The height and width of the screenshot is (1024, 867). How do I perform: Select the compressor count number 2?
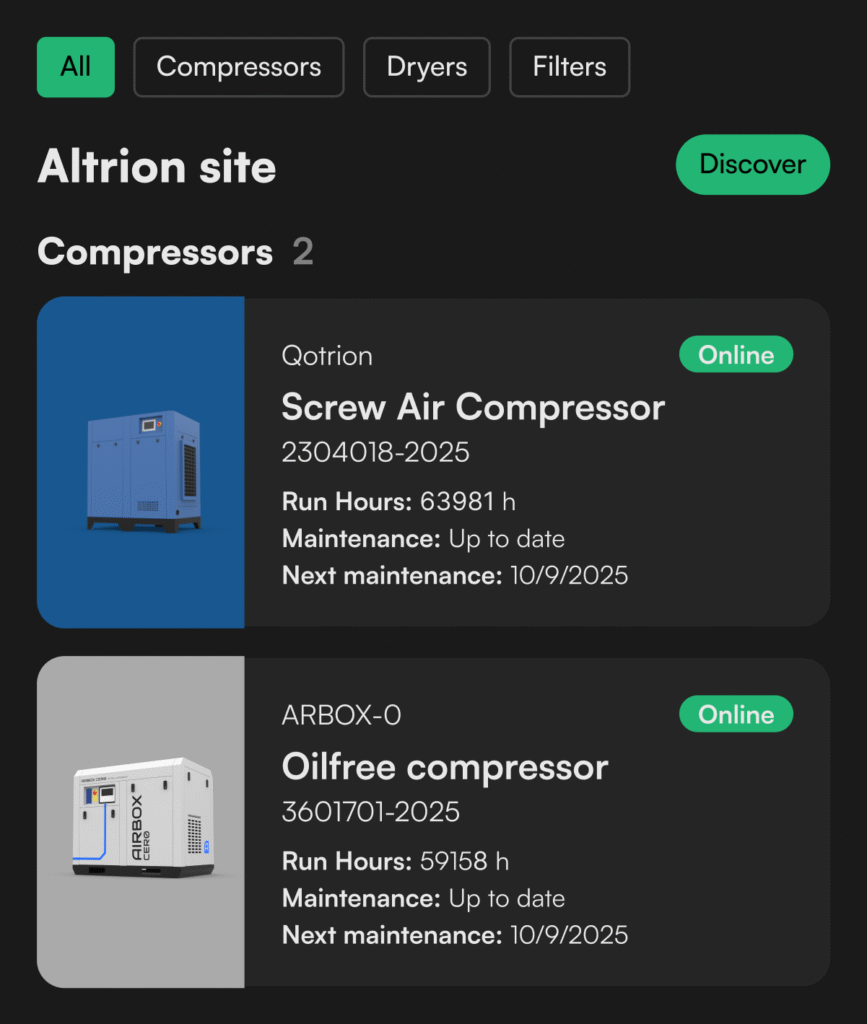coord(303,253)
